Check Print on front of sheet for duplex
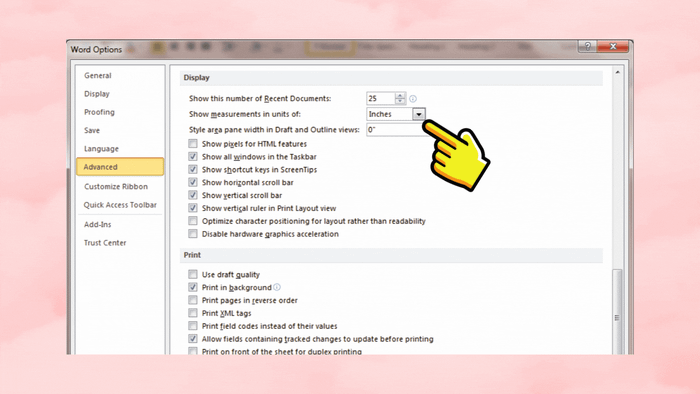Screen dimensions: 700x394 coord(192,351)
